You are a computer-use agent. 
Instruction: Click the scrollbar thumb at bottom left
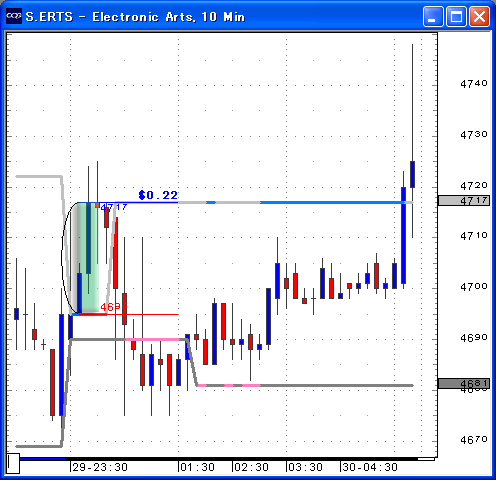13,463
